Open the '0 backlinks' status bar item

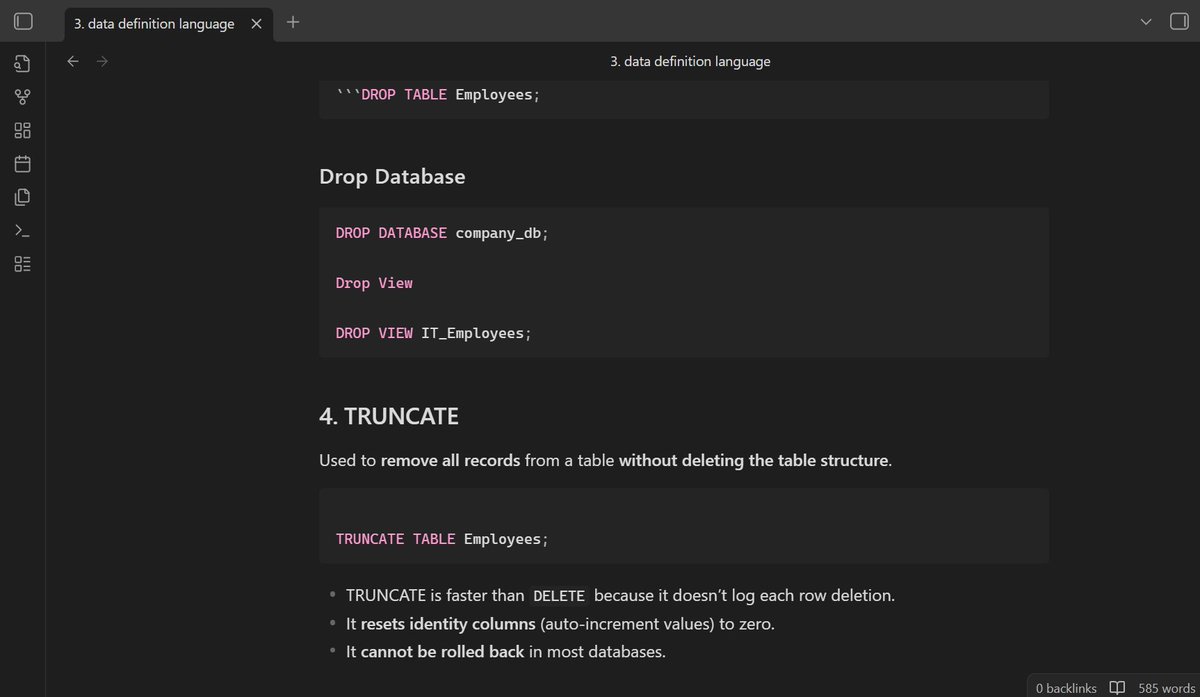tap(1066, 688)
